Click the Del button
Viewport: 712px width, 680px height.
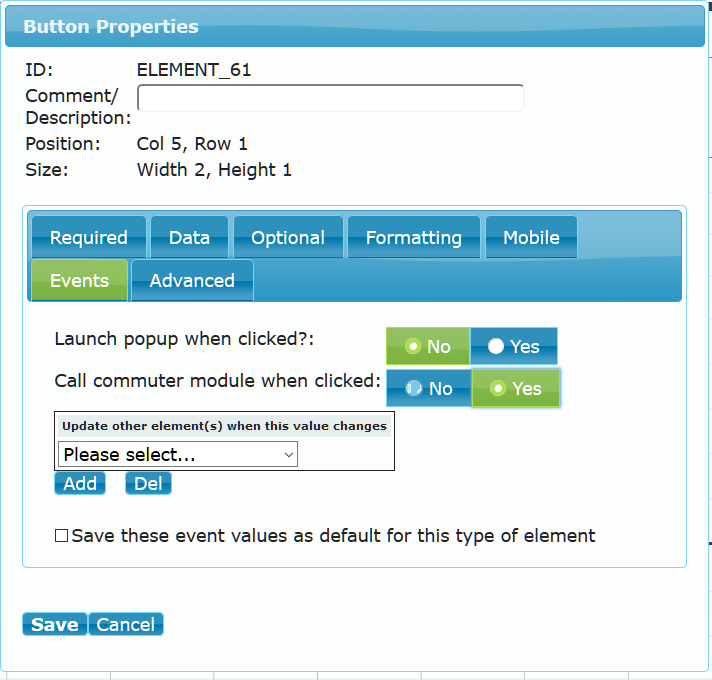point(148,483)
